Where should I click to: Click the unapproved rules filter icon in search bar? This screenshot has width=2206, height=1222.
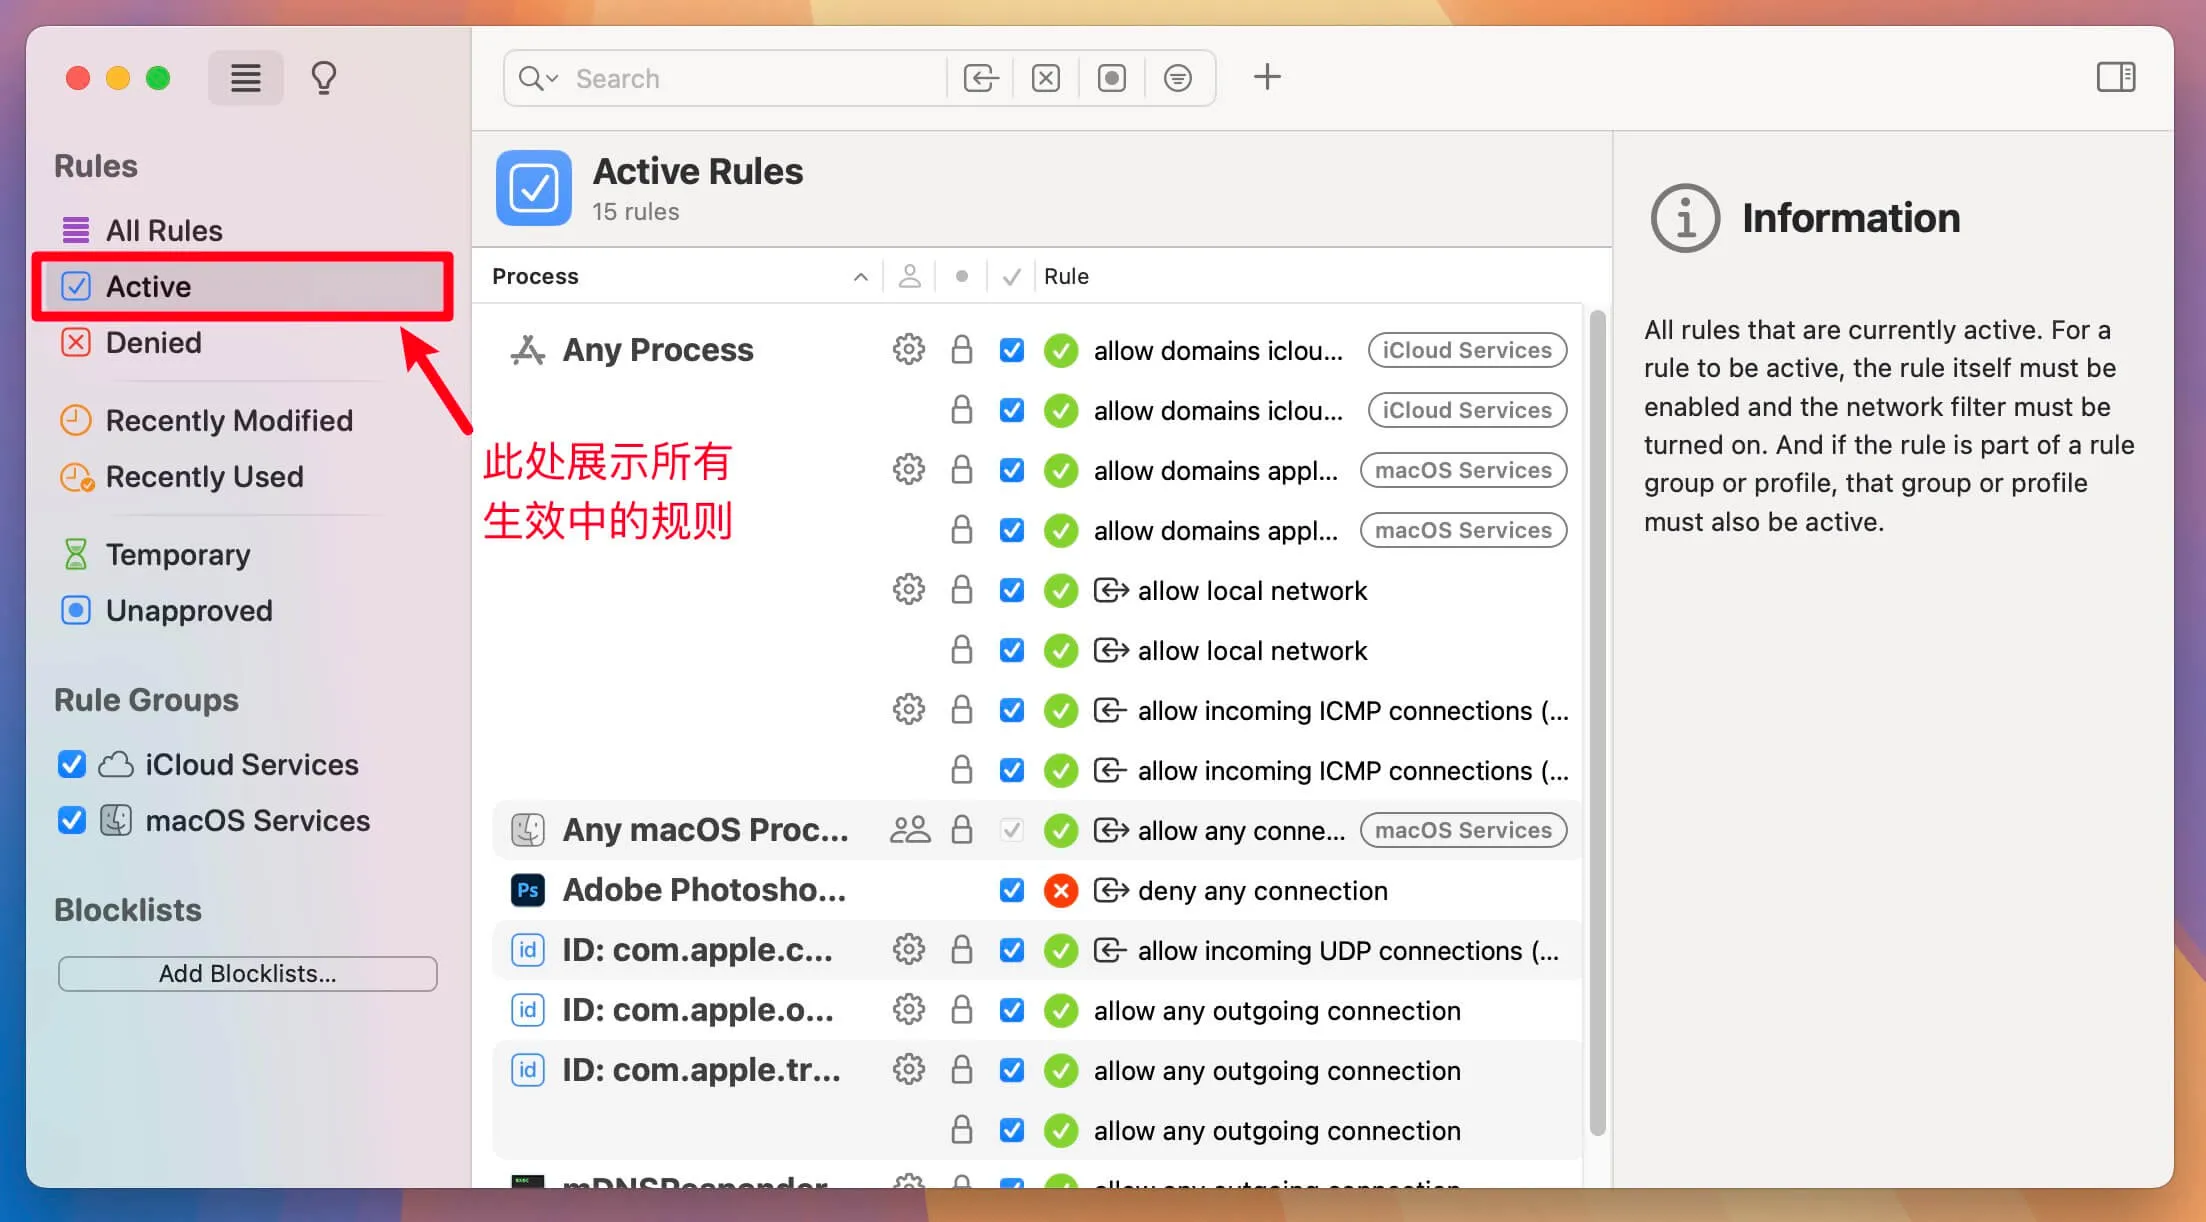pyautogui.click(x=1112, y=78)
